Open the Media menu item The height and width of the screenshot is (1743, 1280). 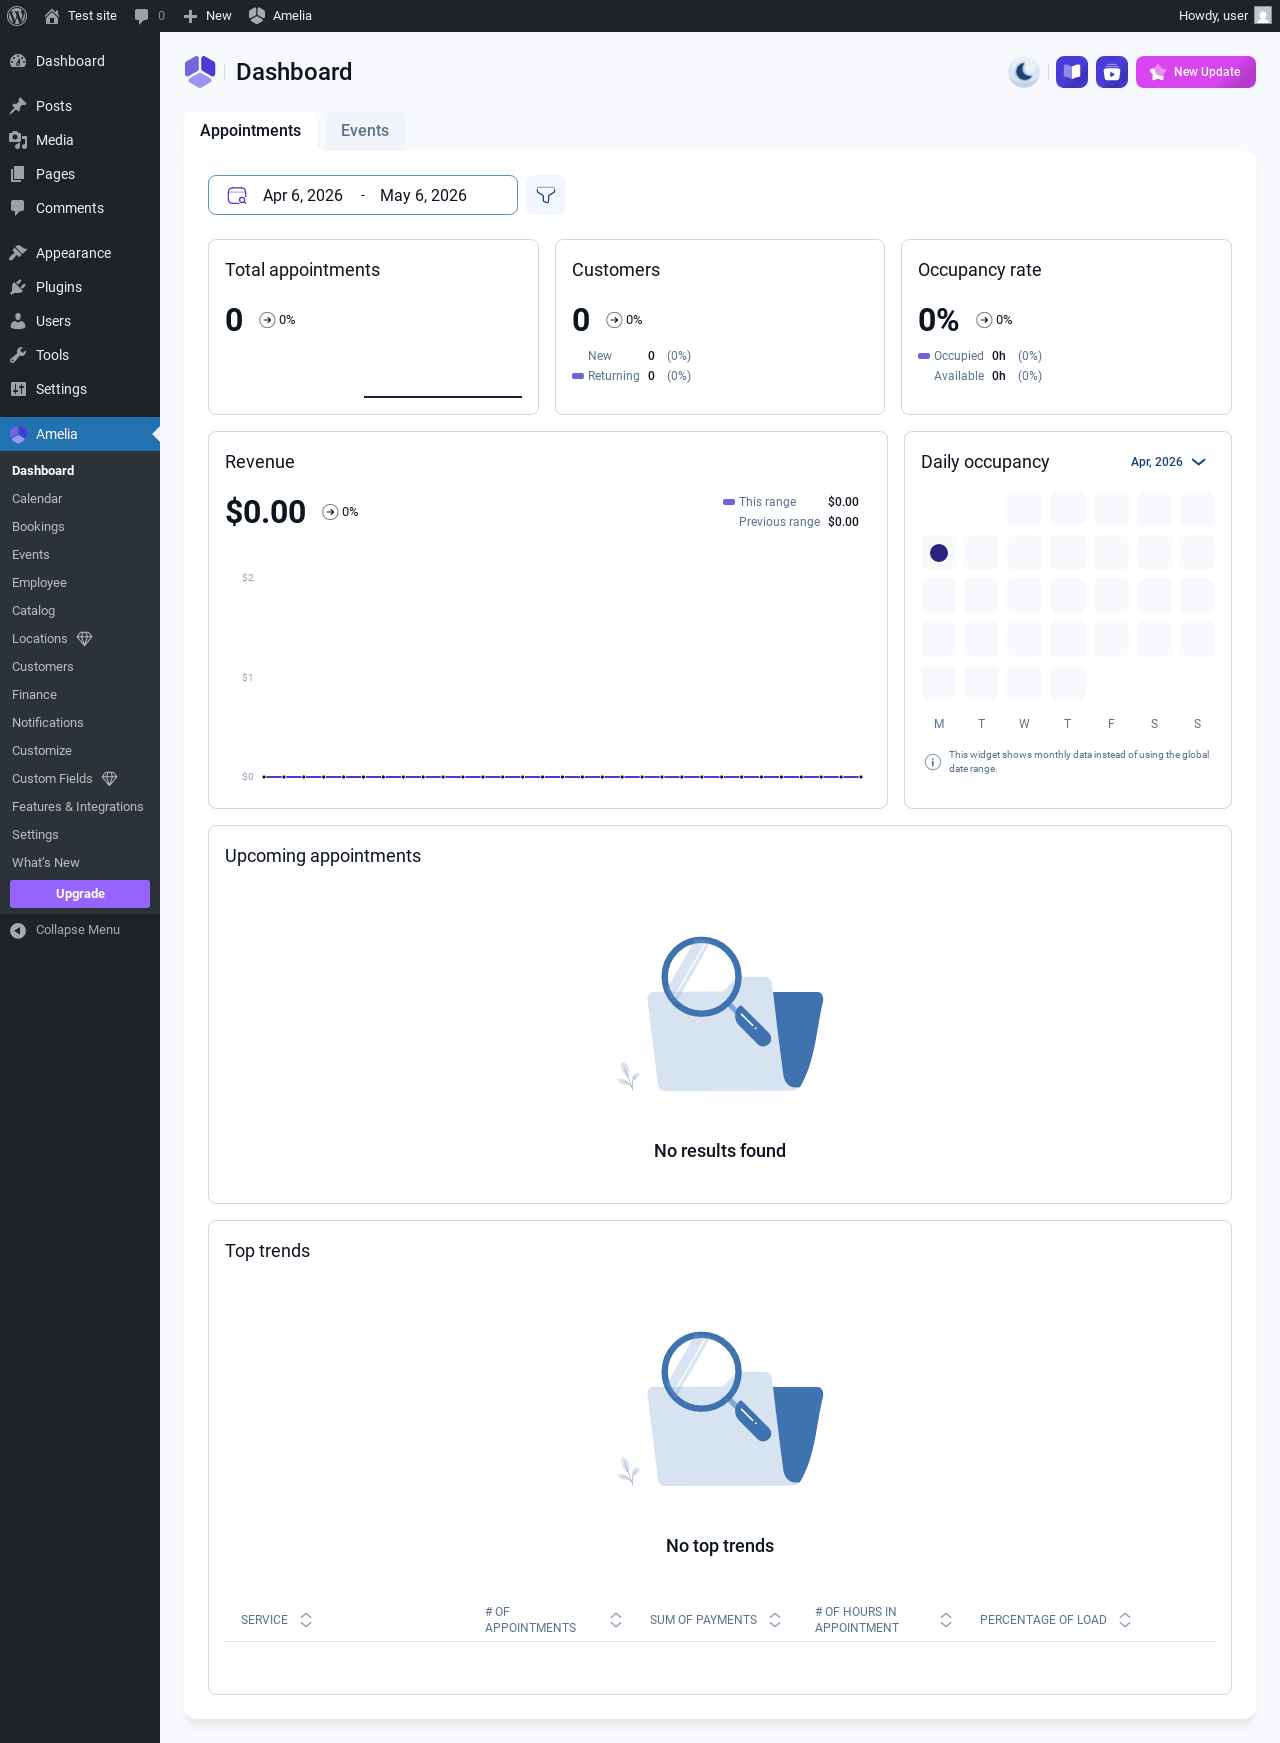[x=80, y=140]
